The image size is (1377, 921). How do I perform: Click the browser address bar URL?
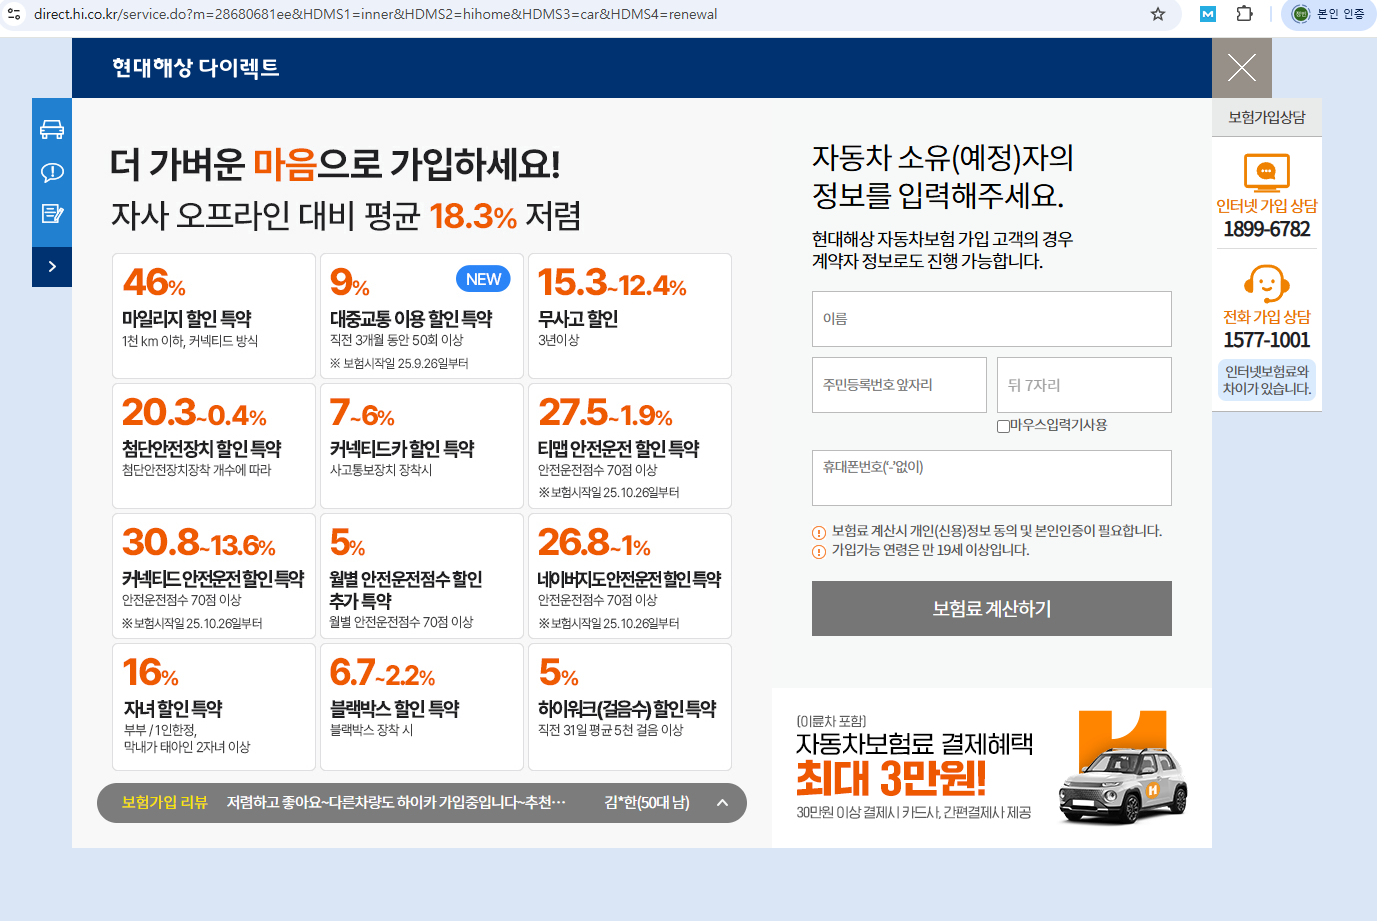[x=375, y=14]
